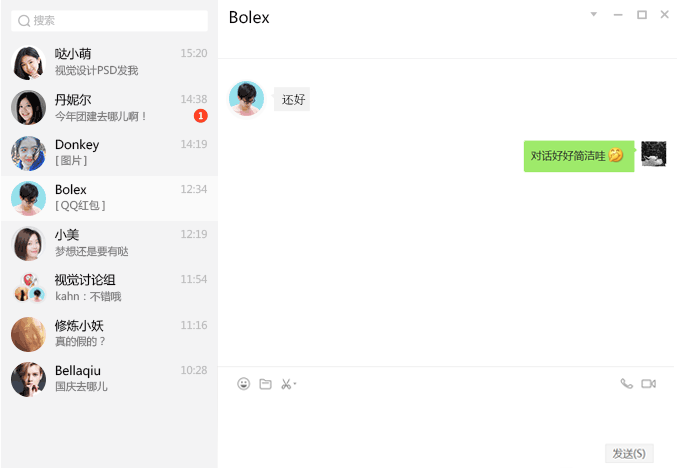Screen dimensions: 679x468
Task: Expand the dropdown arrow next to scissors
Action: pos(295,384)
